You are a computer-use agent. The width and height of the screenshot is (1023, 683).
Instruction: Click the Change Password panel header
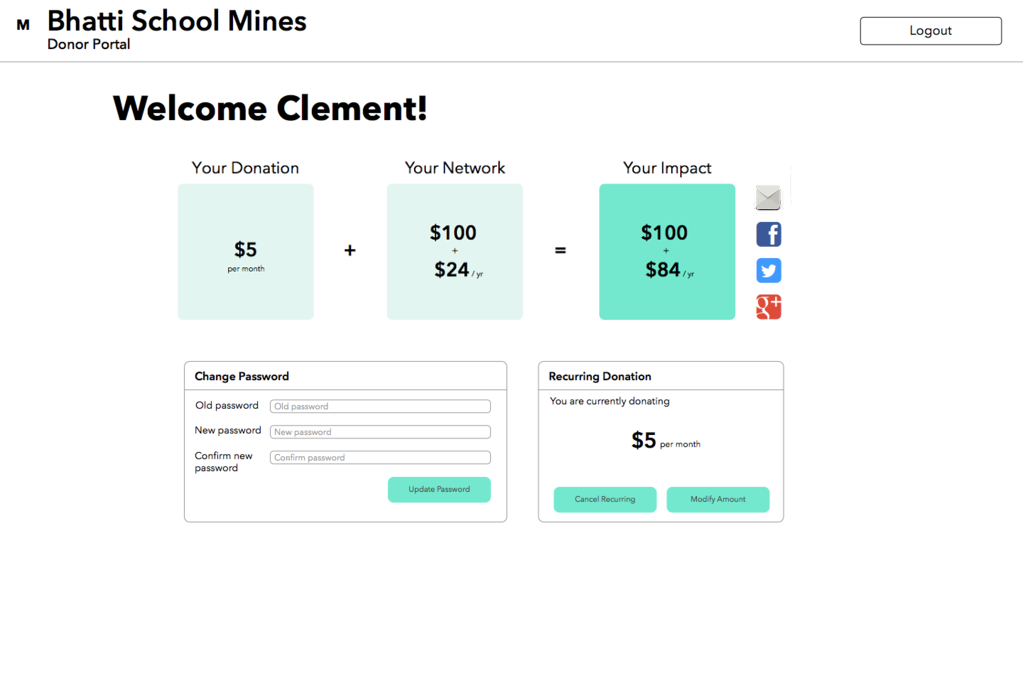345,376
